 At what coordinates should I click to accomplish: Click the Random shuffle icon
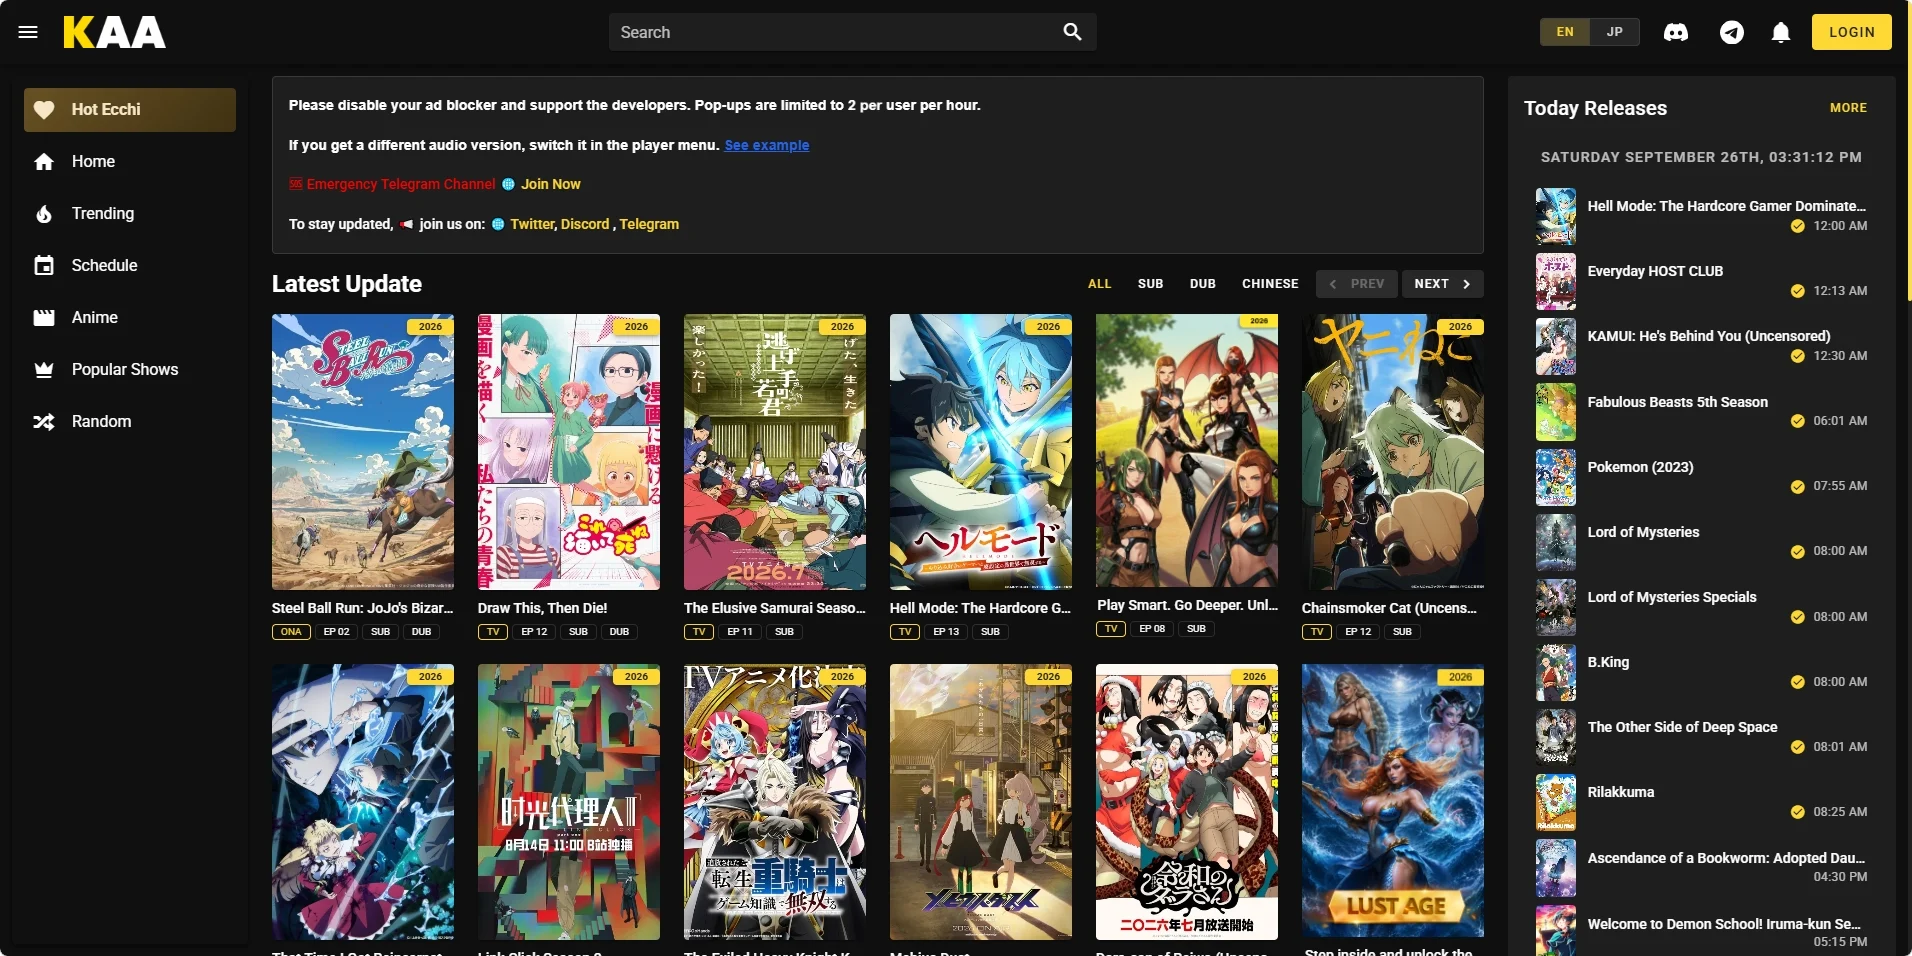pyautogui.click(x=44, y=422)
